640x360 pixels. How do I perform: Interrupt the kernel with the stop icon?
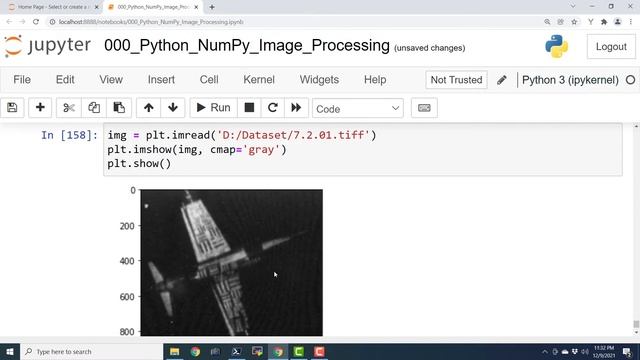click(x=249, y=108)
